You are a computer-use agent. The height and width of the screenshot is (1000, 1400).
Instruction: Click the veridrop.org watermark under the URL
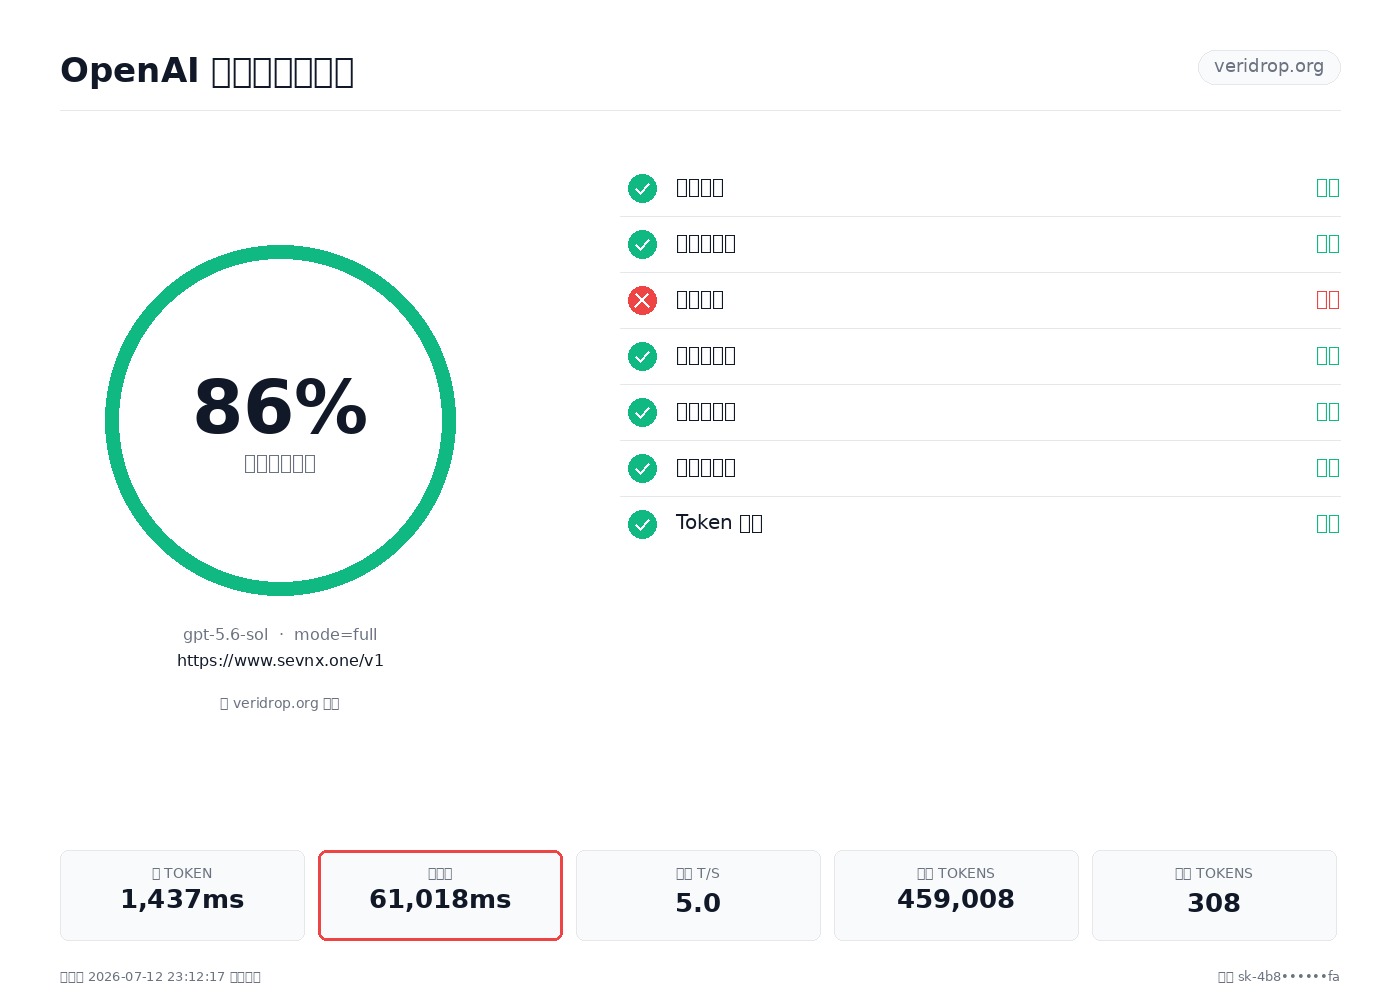tap(280, 703)
